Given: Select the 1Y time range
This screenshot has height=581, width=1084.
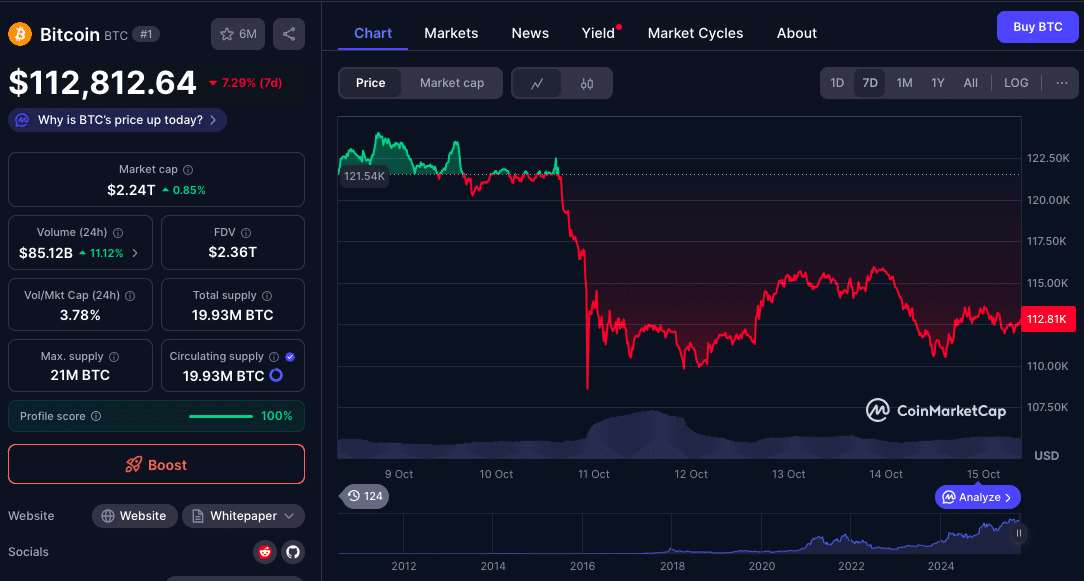Looking at the screenshot, I should tap(937, 83).
